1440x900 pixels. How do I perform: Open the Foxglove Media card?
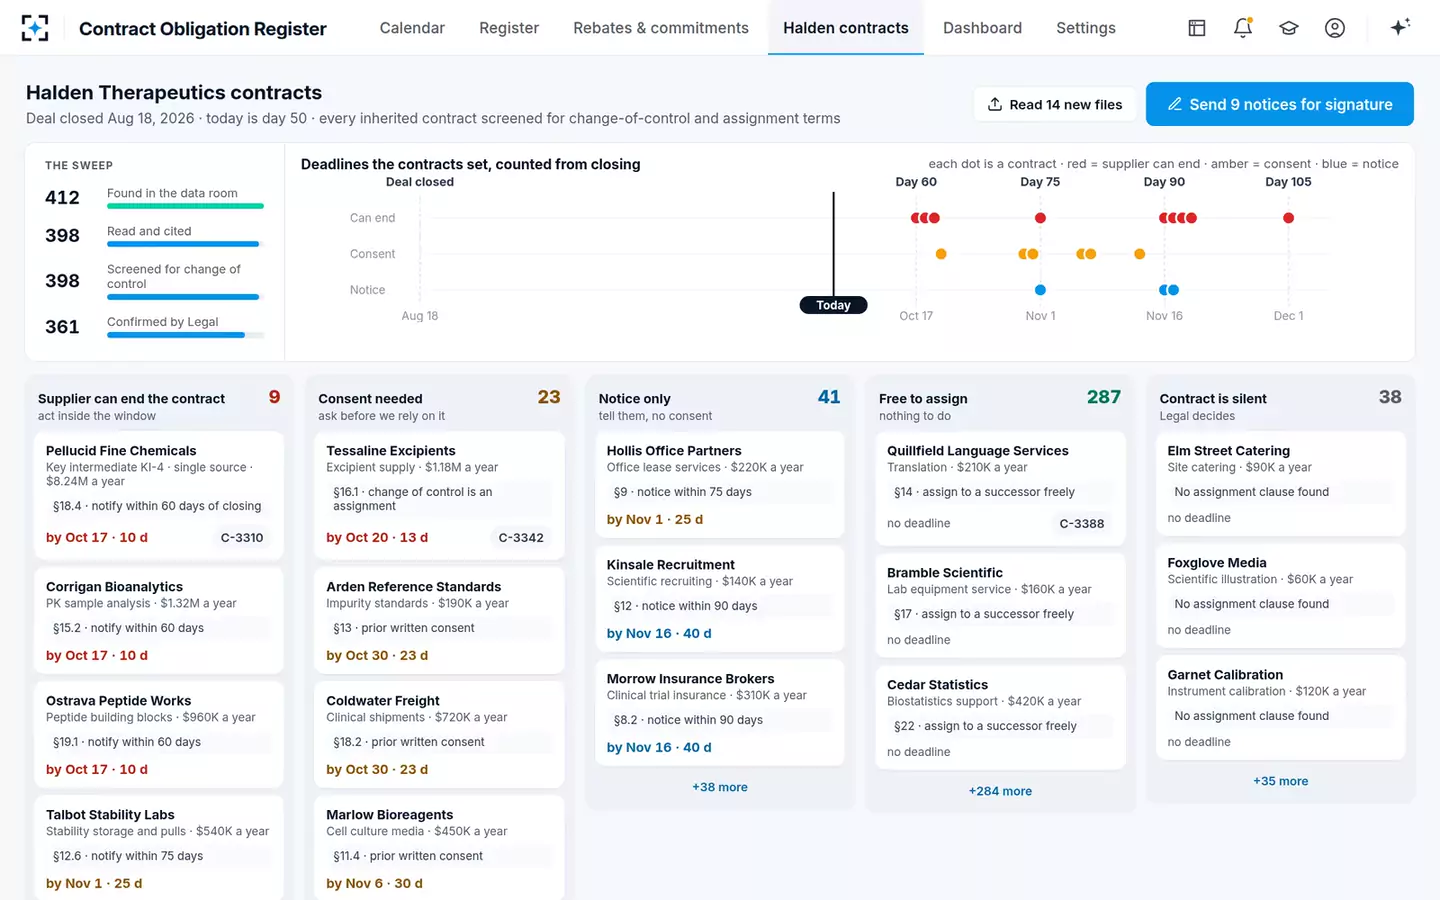(x=1280, y=595)
